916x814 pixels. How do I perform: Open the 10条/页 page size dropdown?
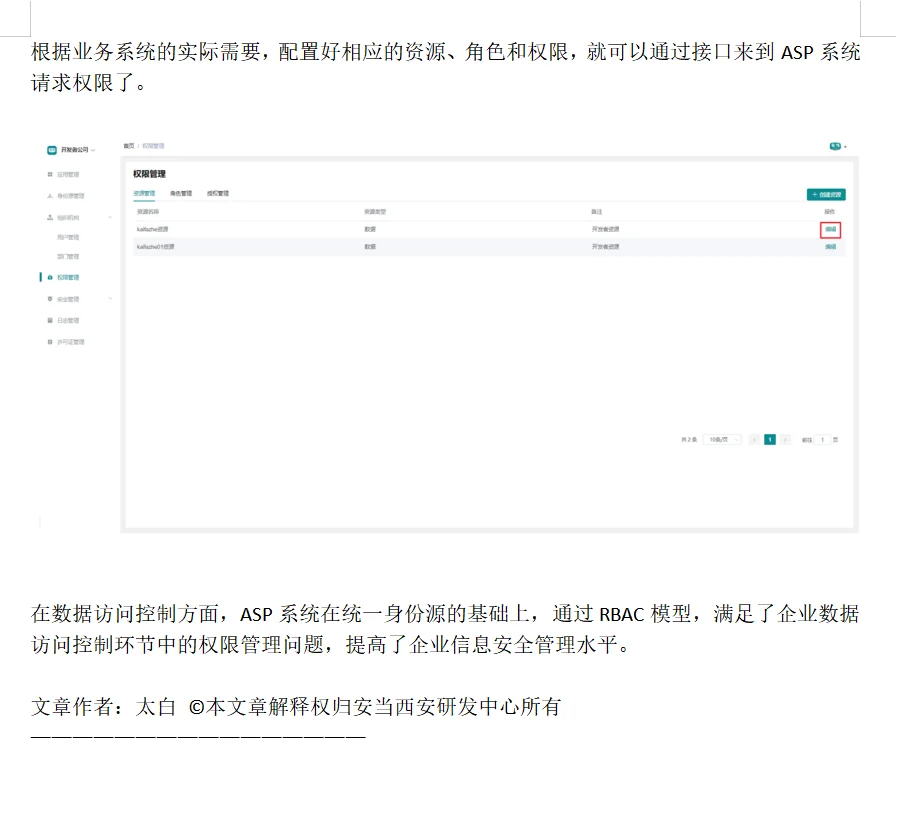pyautogui.click(x=720, y=438)
